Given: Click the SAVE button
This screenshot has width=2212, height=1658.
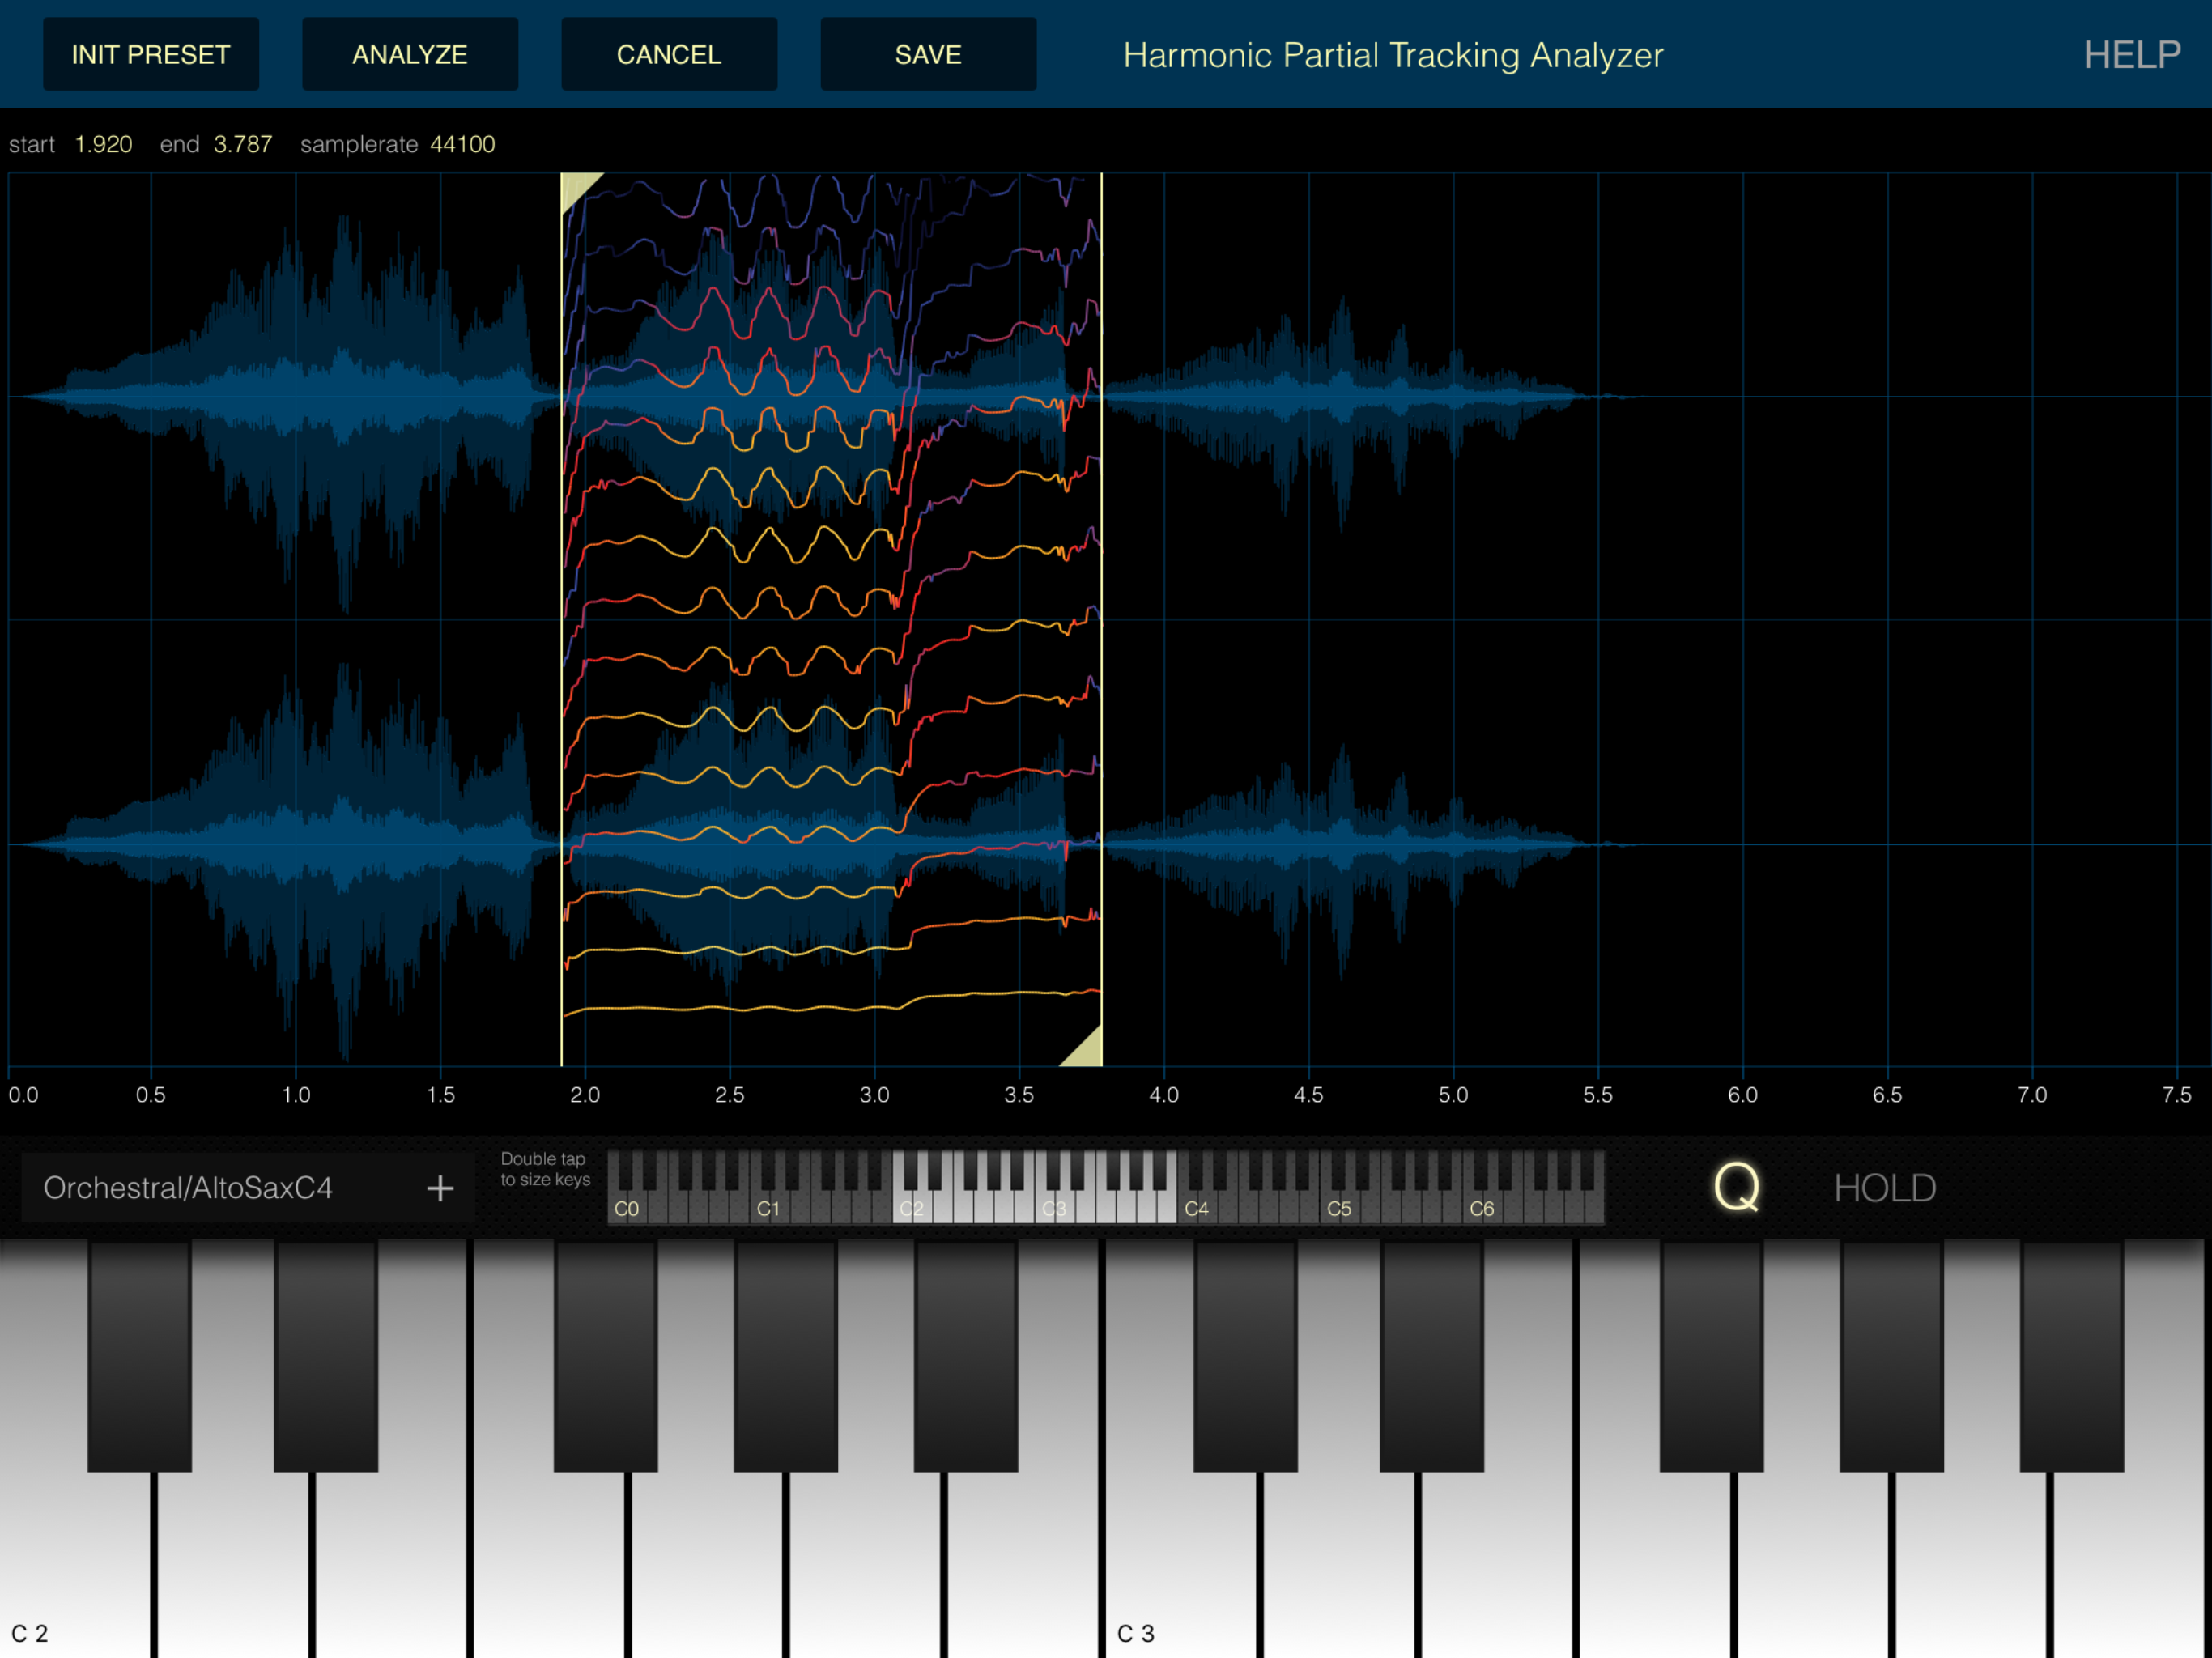Looking at the screenshot, I should [928, 55].
